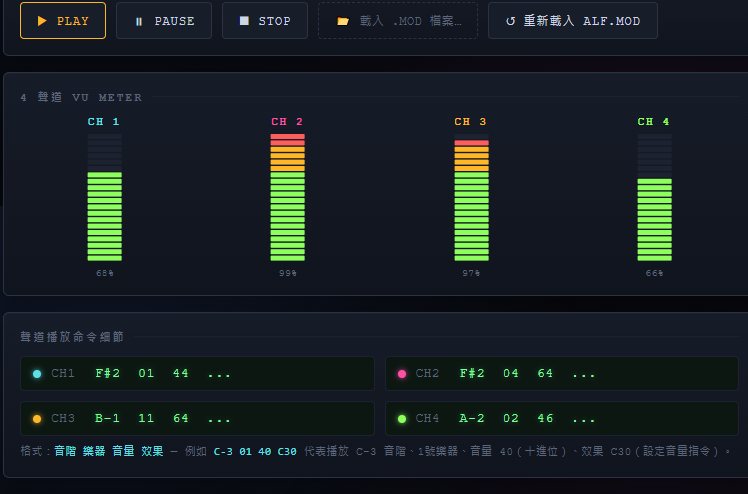Image resolution: width=748 pixels, height=494 pixels.
Task: Click instrument 01 in CH1 row
Action: [146, 373]
